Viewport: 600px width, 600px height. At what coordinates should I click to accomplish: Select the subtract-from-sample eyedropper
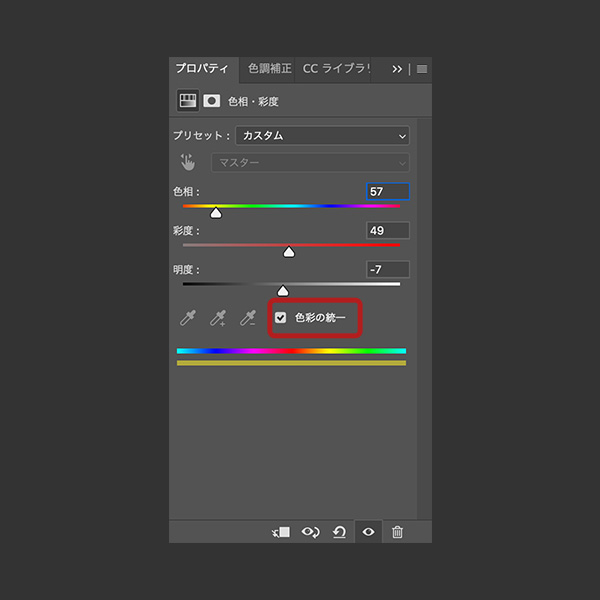247,319
